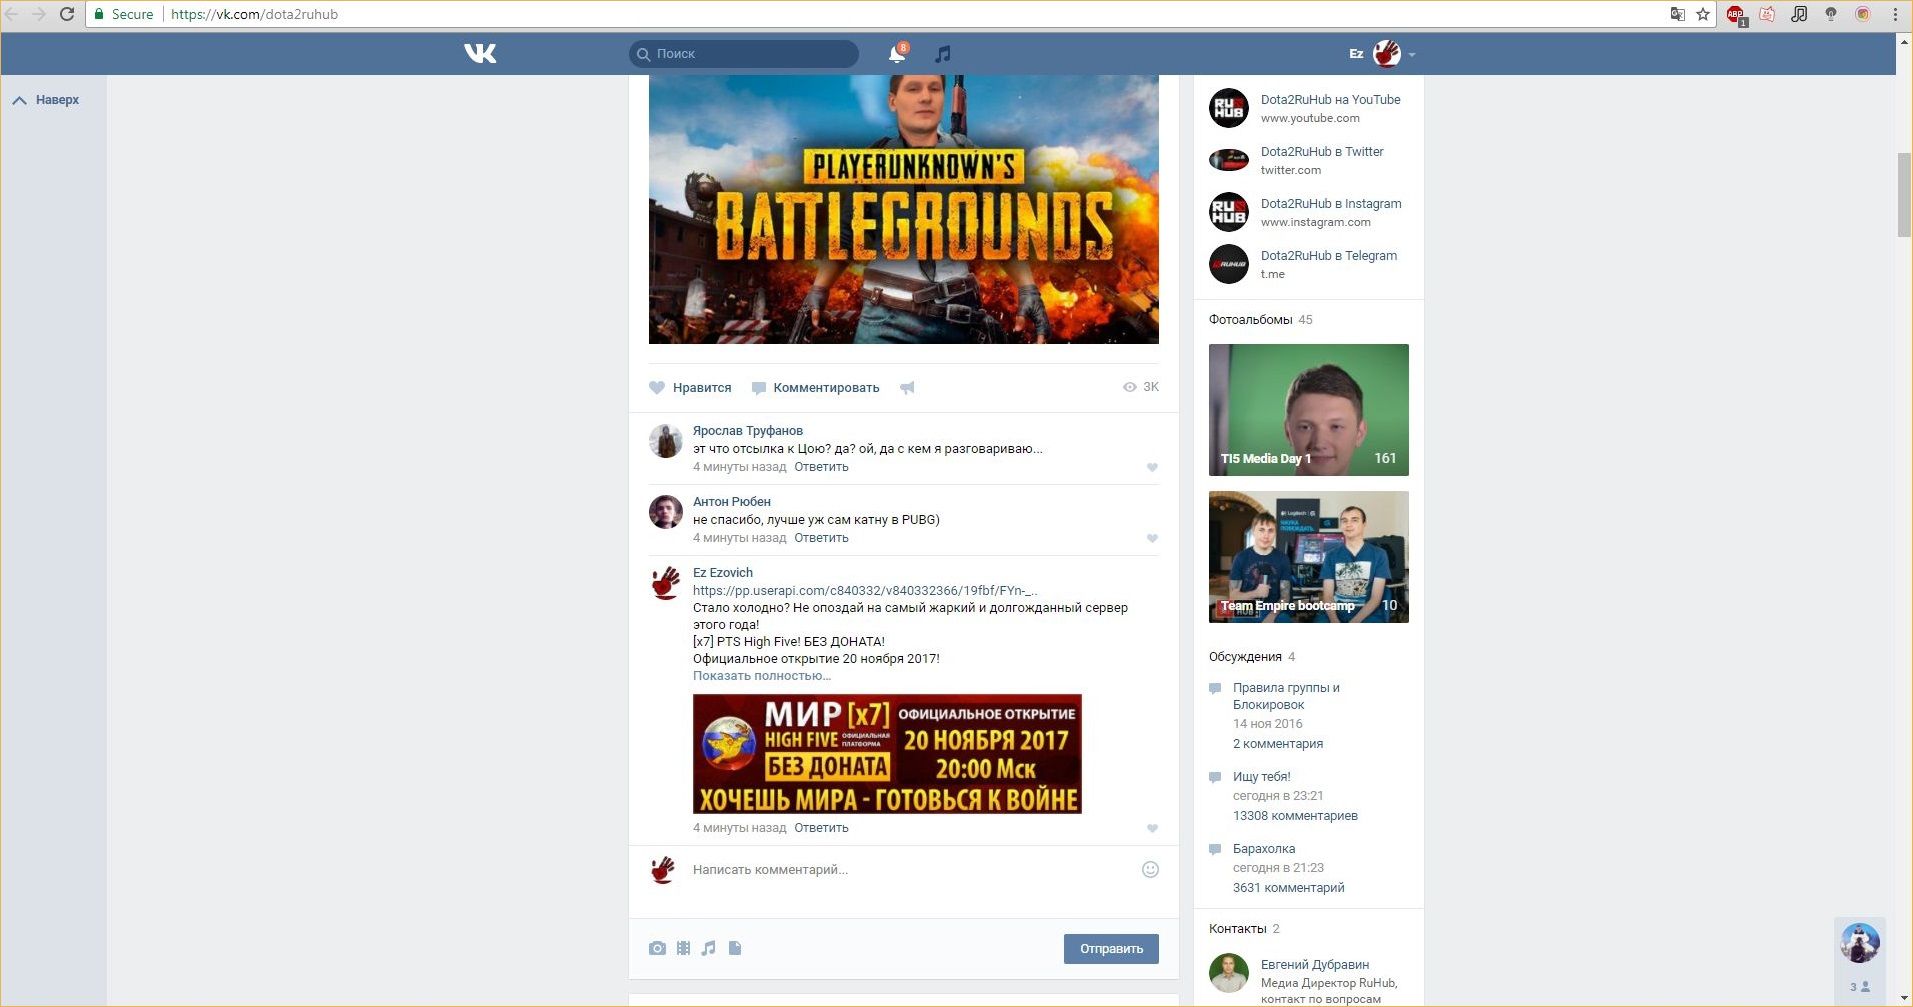Open the Chrome three-dot menu

[x=1895, y=14]
